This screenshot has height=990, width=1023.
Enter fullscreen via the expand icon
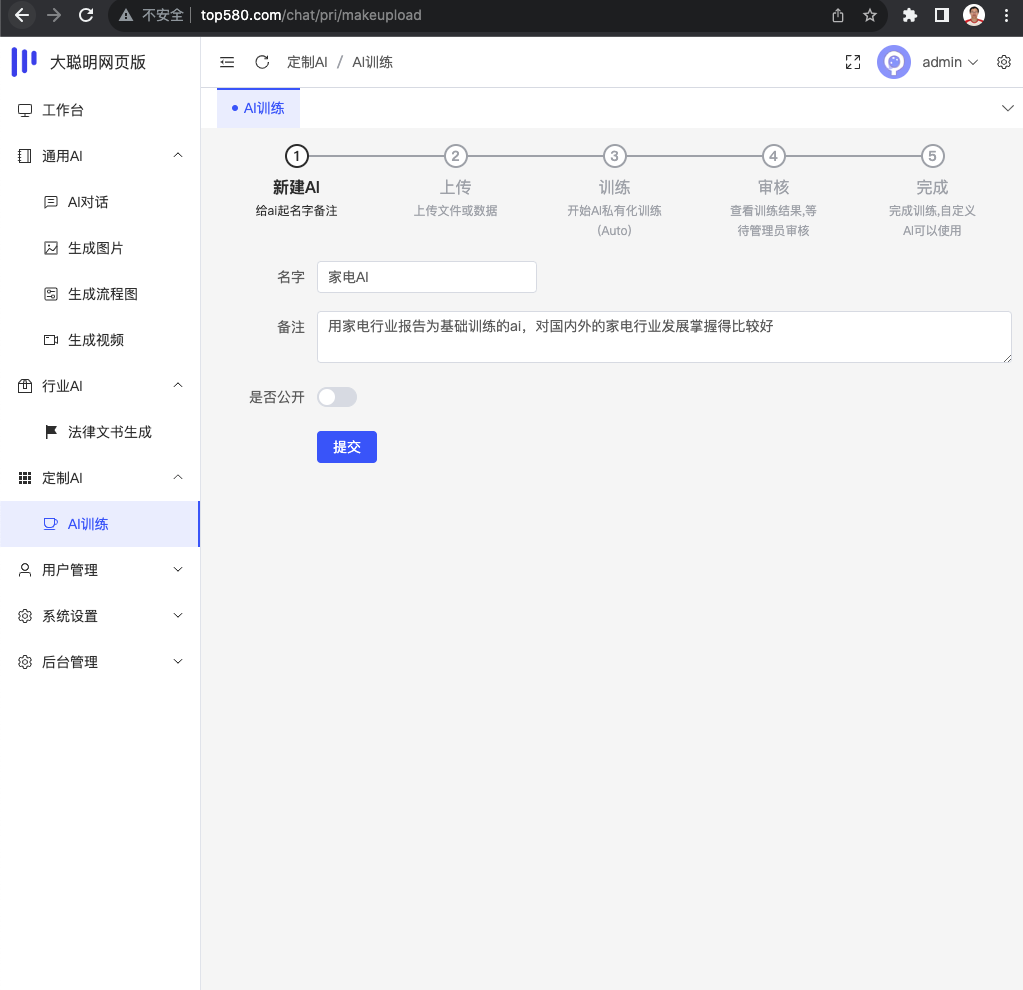pos(852,61)
